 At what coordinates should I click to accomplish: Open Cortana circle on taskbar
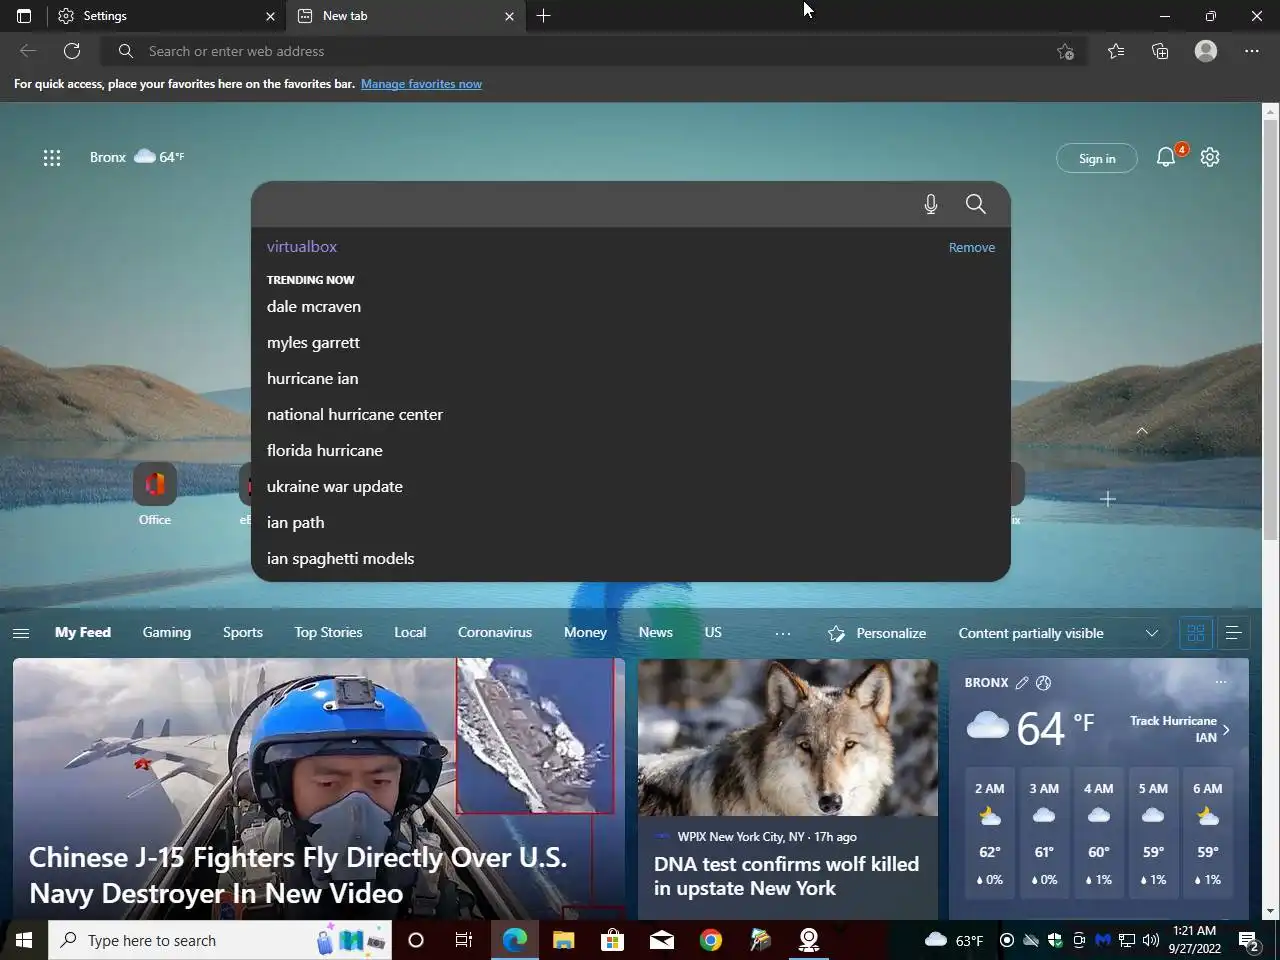tap(416, 940)
